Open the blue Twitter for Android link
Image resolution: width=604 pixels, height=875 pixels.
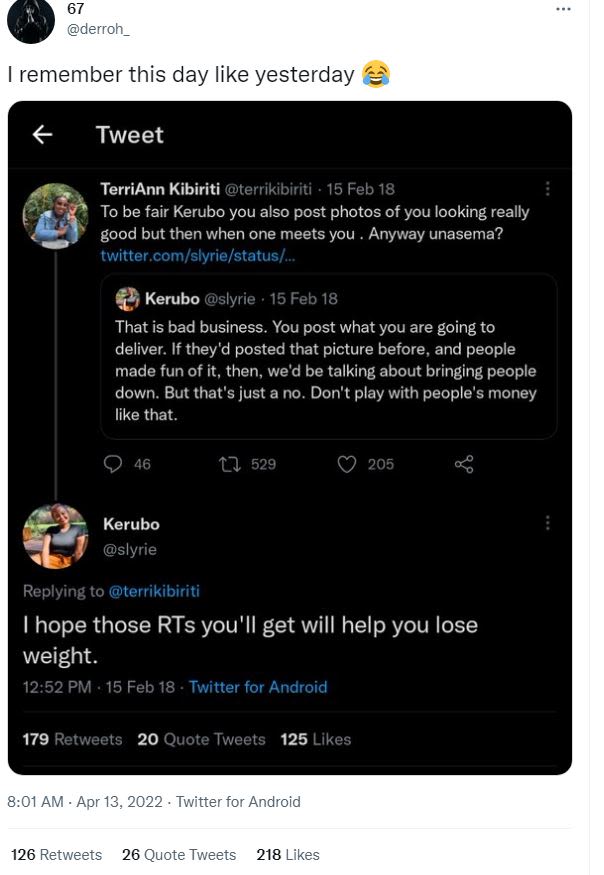tap(258, 687)
